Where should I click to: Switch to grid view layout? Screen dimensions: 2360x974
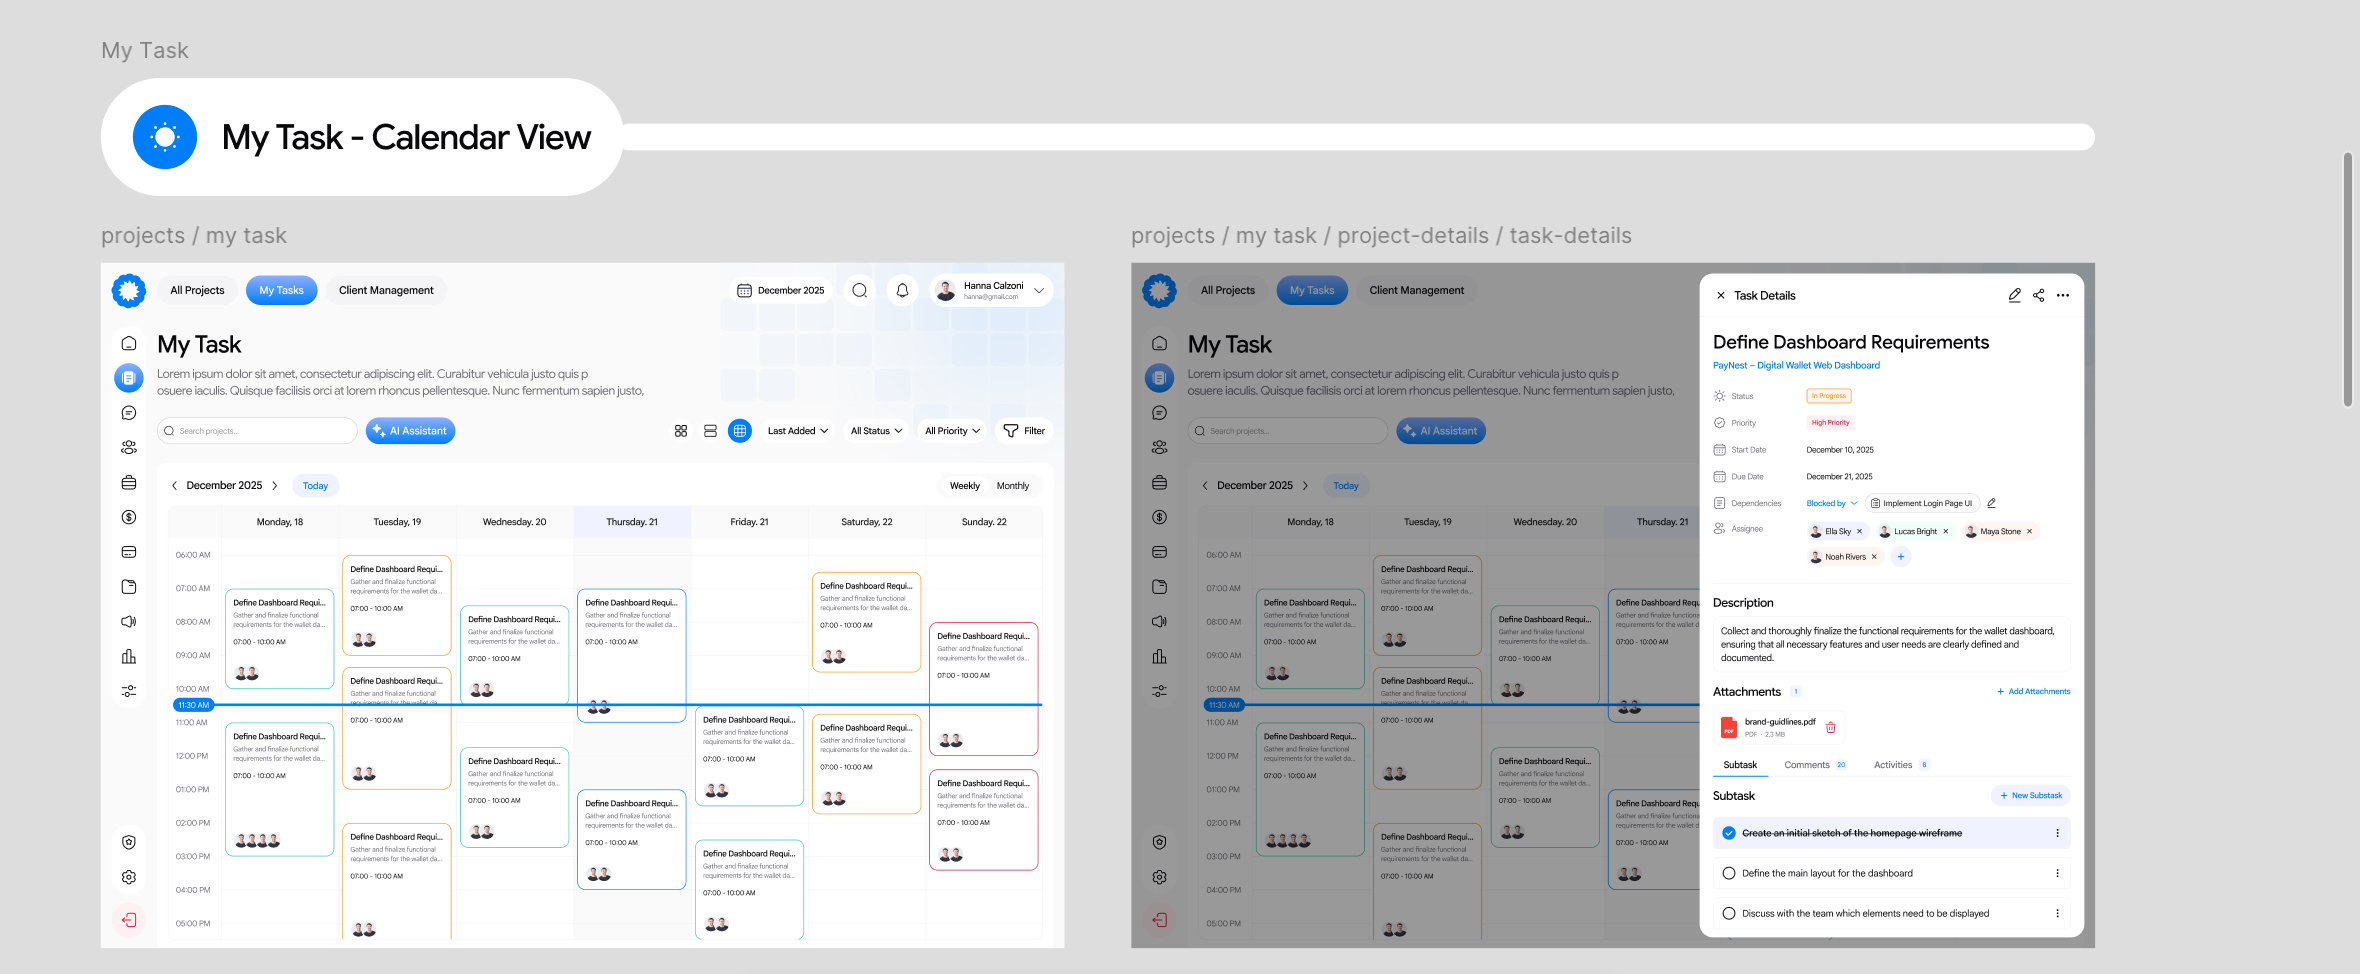click(681, 431)
